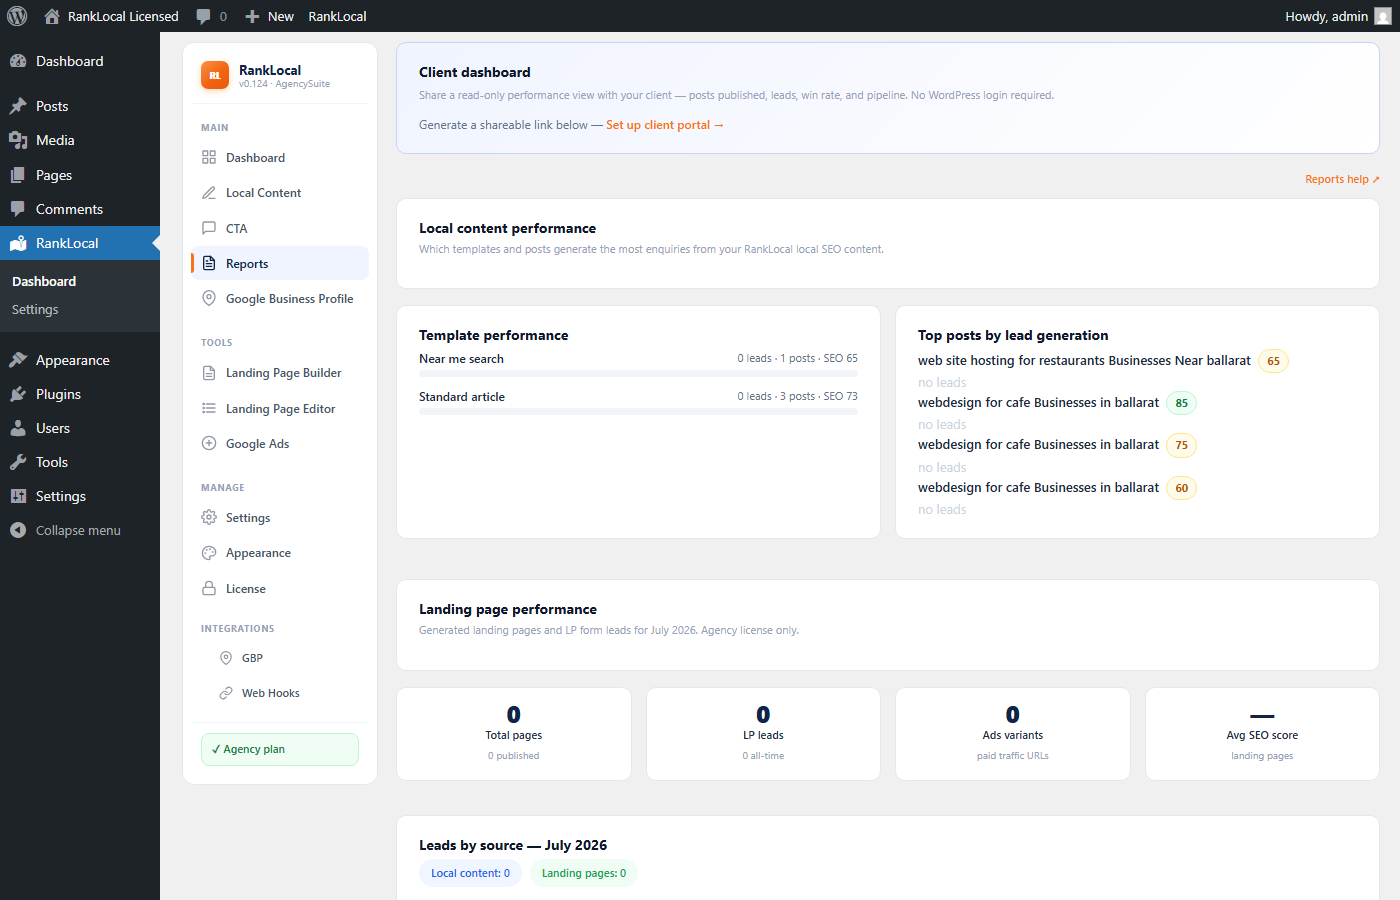Click the Google Ads plus-circle icon
The width and height of the screenshot is (1400, 900).
209,443
